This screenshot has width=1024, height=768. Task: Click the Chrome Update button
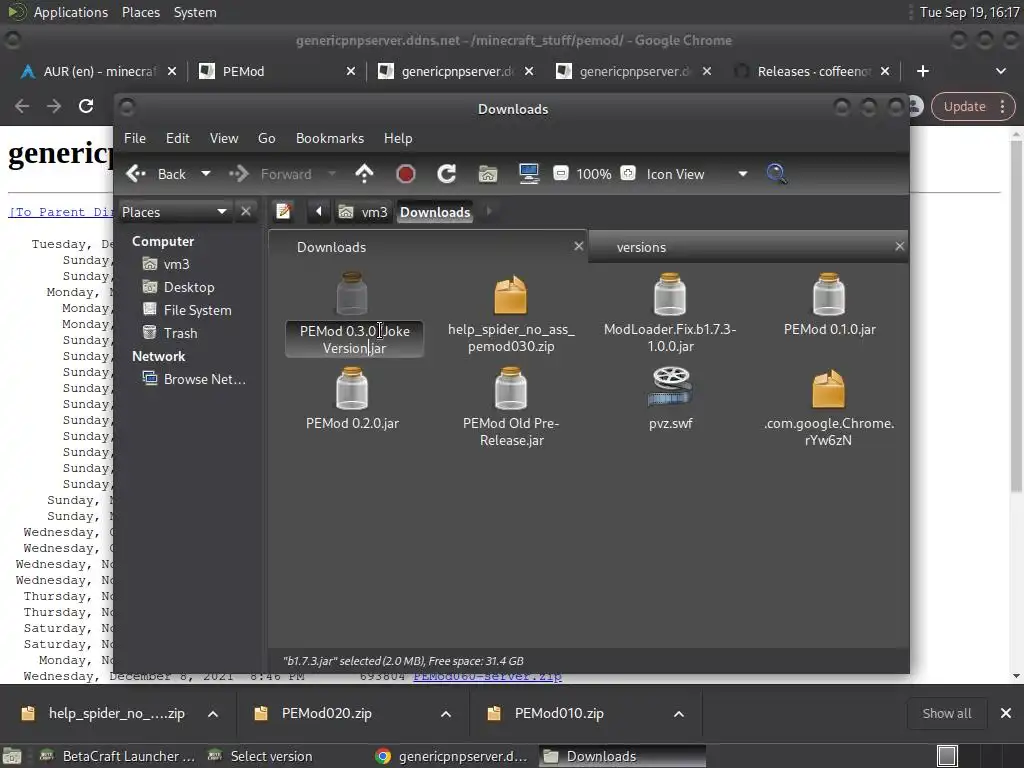point(974,106)
